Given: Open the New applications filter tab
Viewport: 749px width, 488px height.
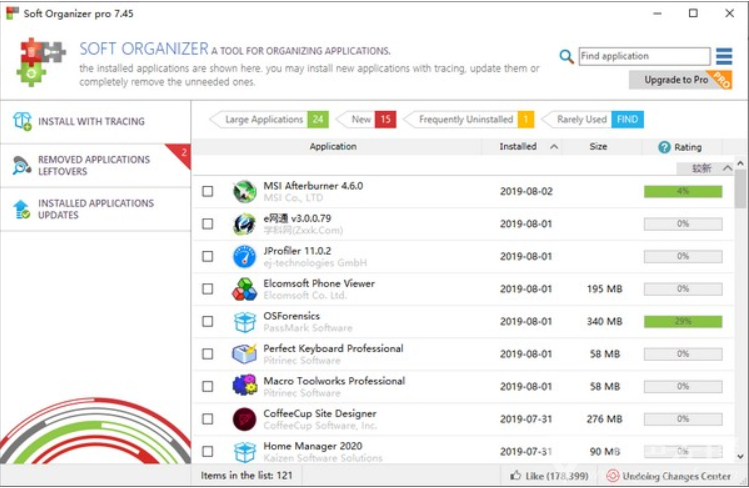Looking at the screenshot, I should (x=366, y=119).
